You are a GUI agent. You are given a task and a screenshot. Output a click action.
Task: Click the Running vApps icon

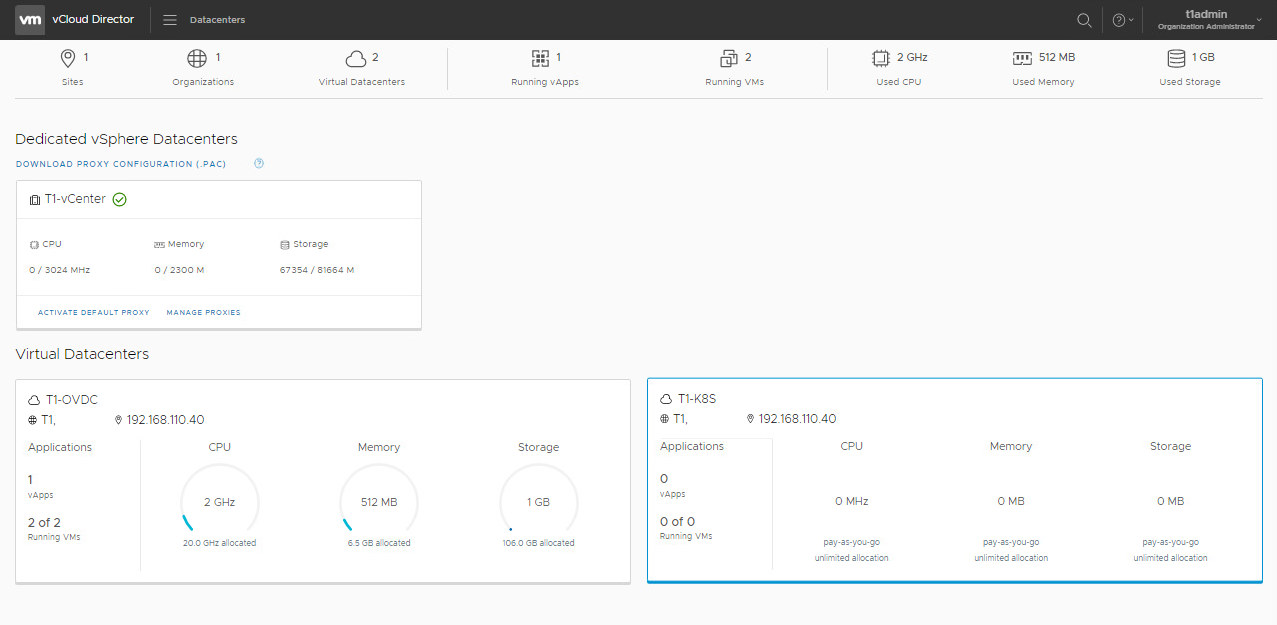pyautogui.click(x=540, y=58)
